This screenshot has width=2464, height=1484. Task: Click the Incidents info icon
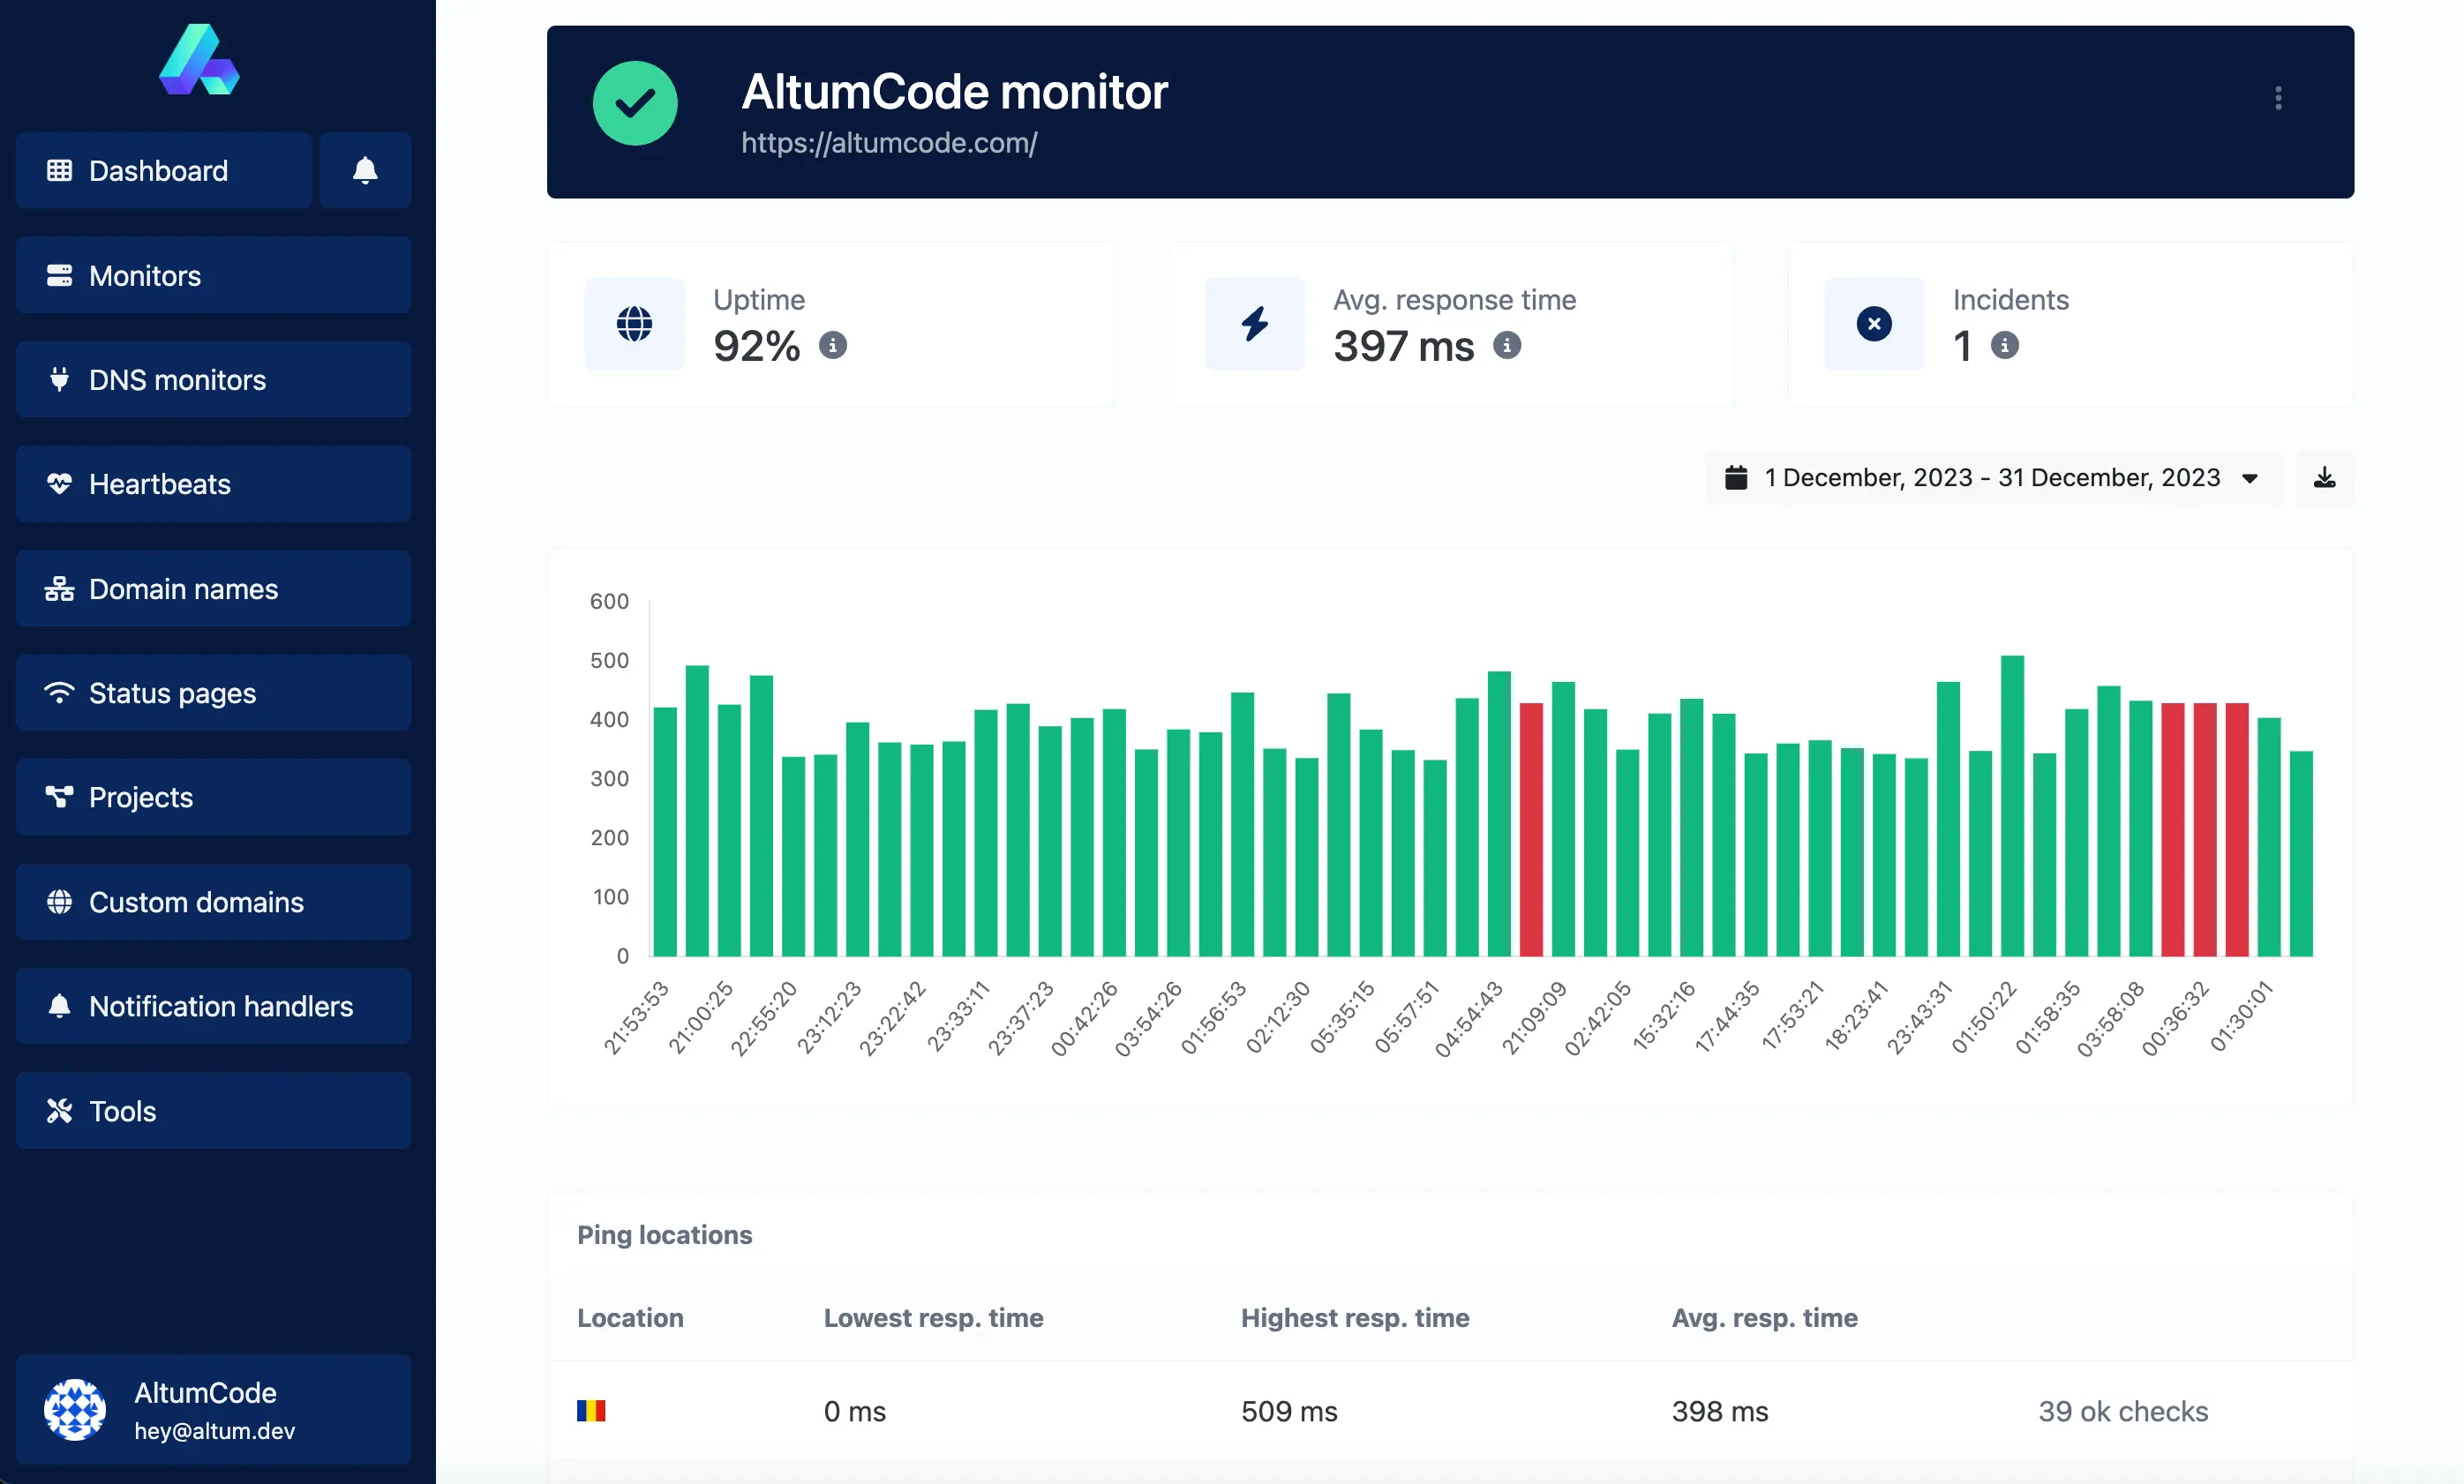(2004, 346)
